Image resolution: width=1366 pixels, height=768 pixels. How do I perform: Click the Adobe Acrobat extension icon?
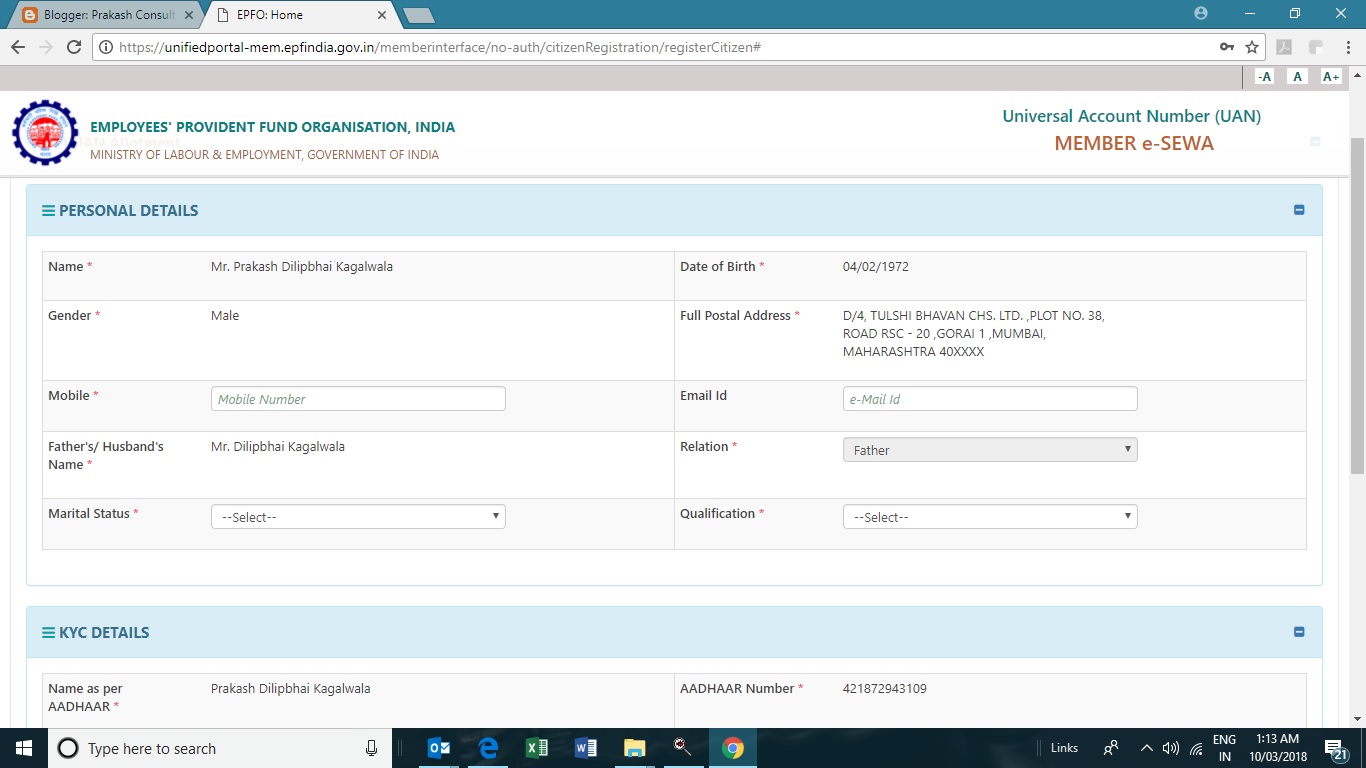(x=1284, y=47)
